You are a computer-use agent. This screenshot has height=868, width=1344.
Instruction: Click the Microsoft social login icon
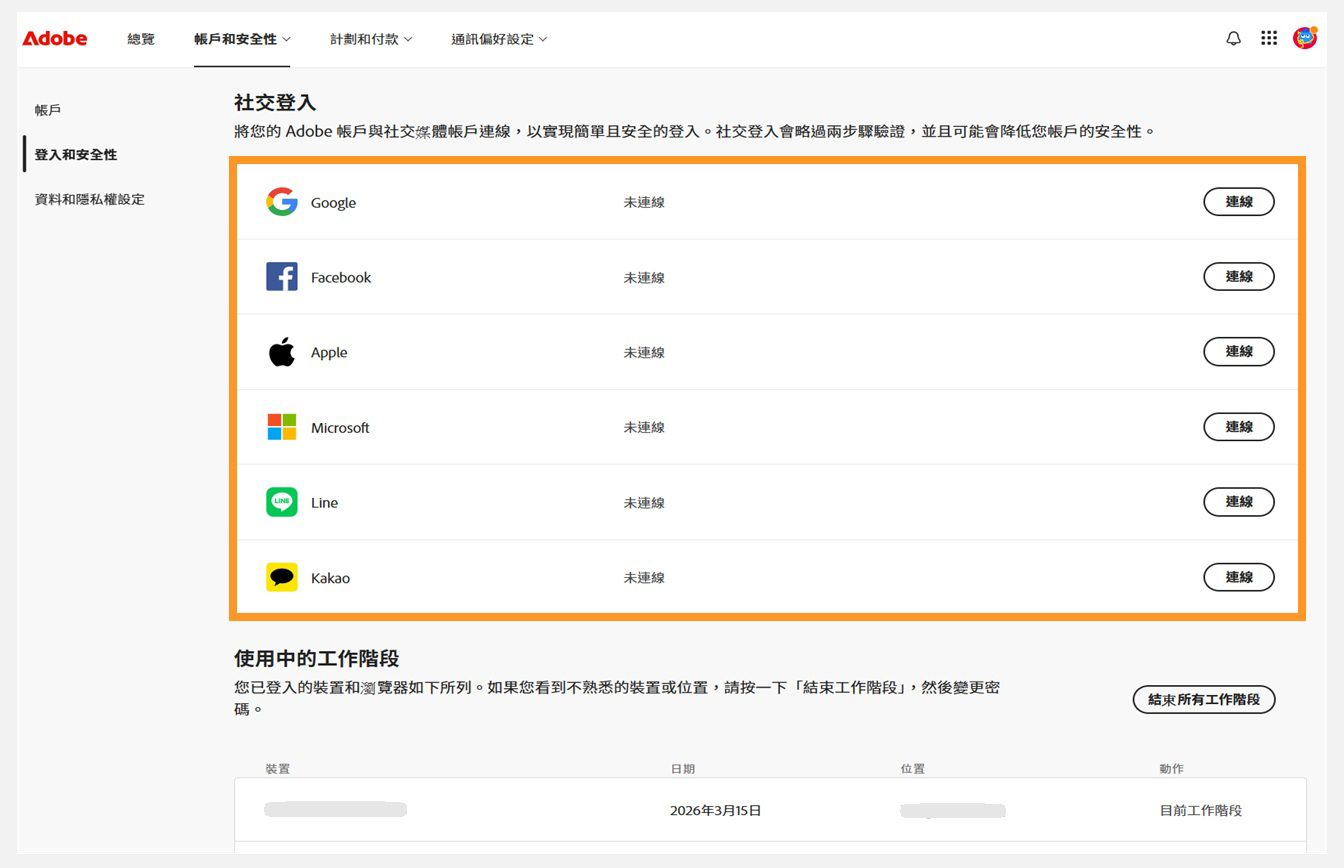click(282, 427)
